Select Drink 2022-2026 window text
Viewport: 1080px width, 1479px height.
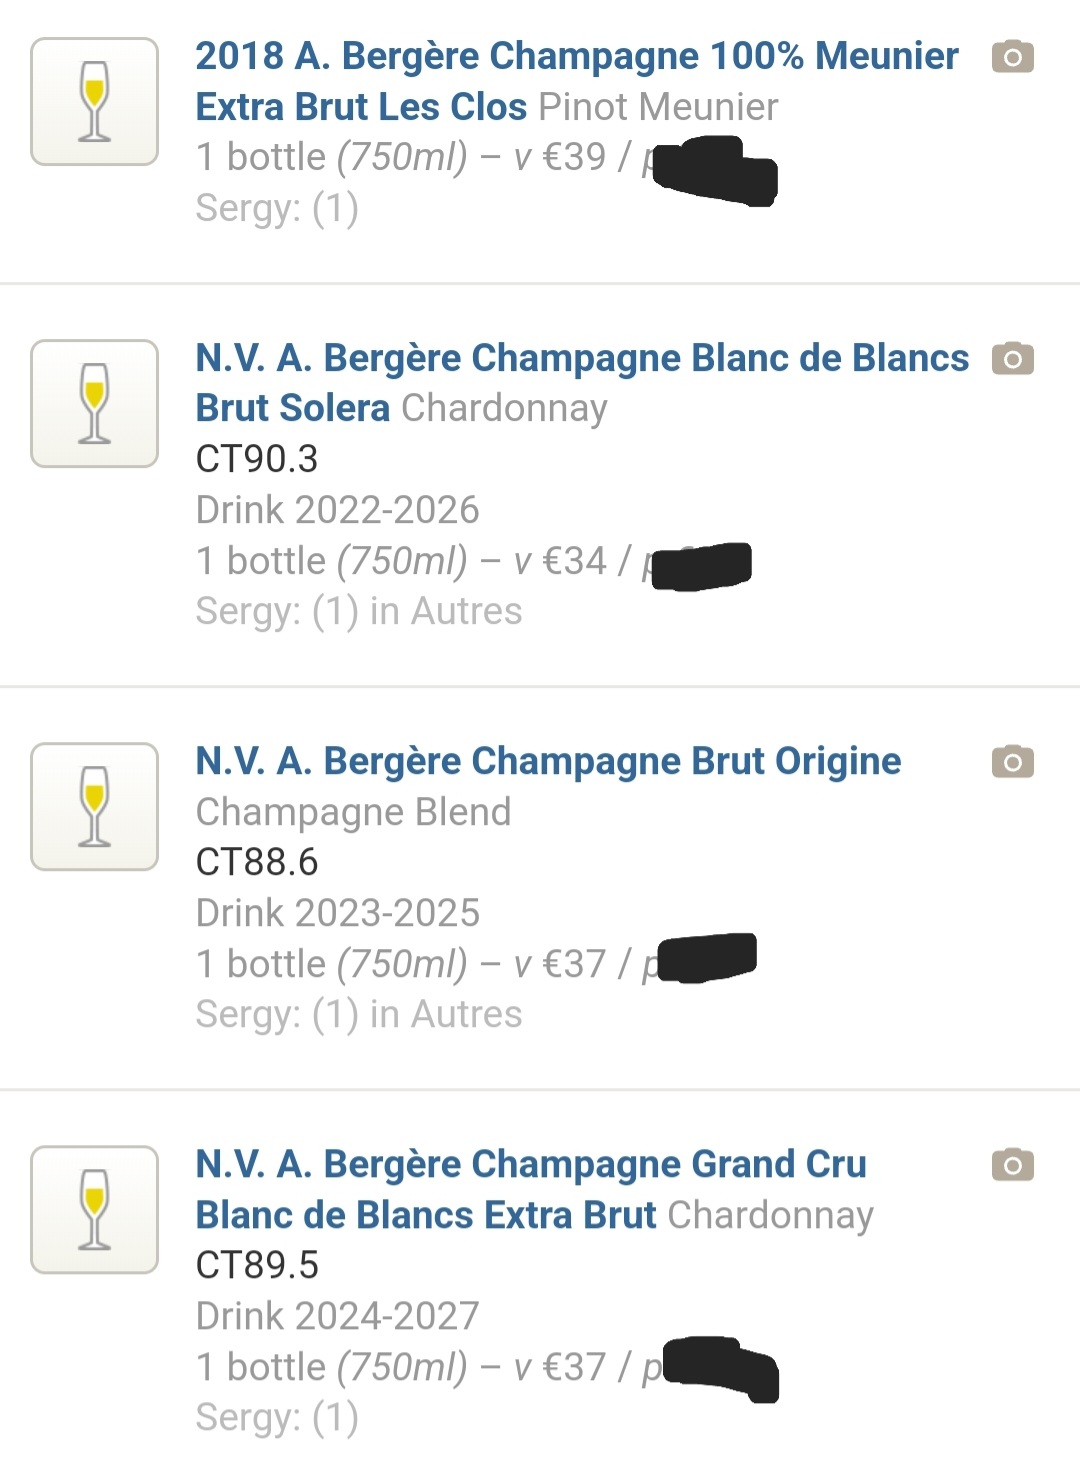tap(338, 510)
